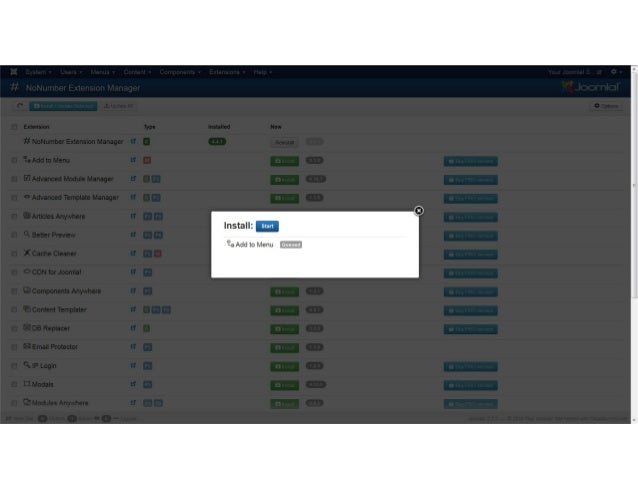
Task: Open the Content menu
Action: [137, 72]
